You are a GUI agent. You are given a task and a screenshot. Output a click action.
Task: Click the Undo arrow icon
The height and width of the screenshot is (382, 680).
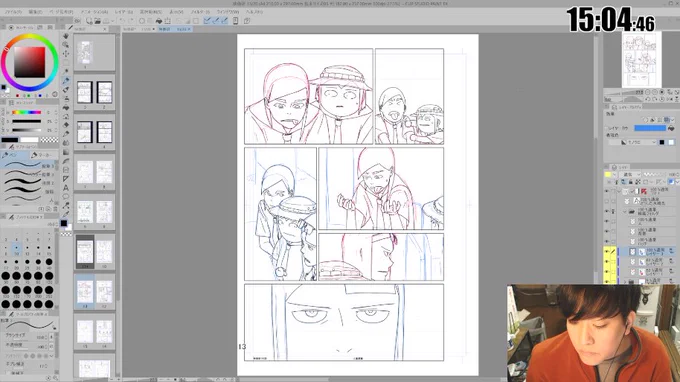[x=122, y=20]
